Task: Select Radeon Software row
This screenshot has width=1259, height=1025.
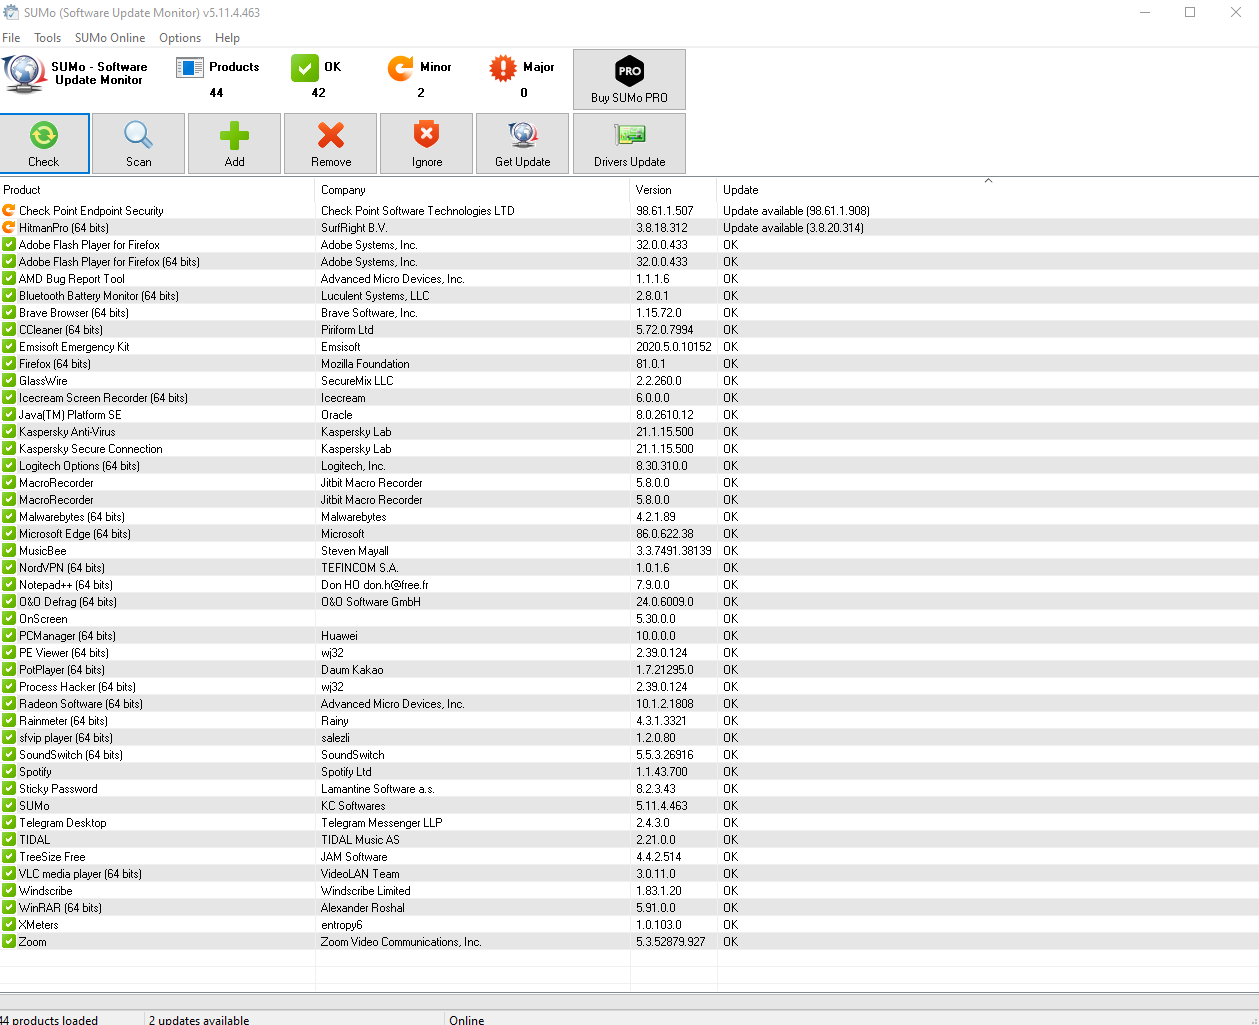Action: point(629,704)
